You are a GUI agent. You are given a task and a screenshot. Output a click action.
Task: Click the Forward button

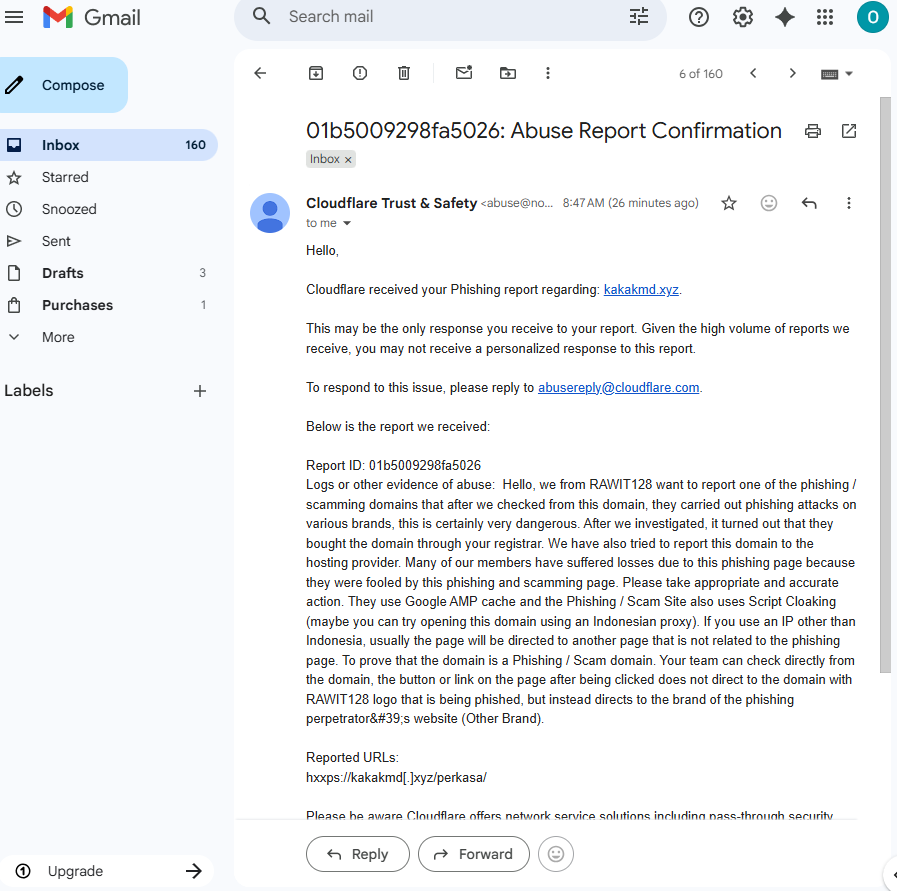click(x=474, y=854)
